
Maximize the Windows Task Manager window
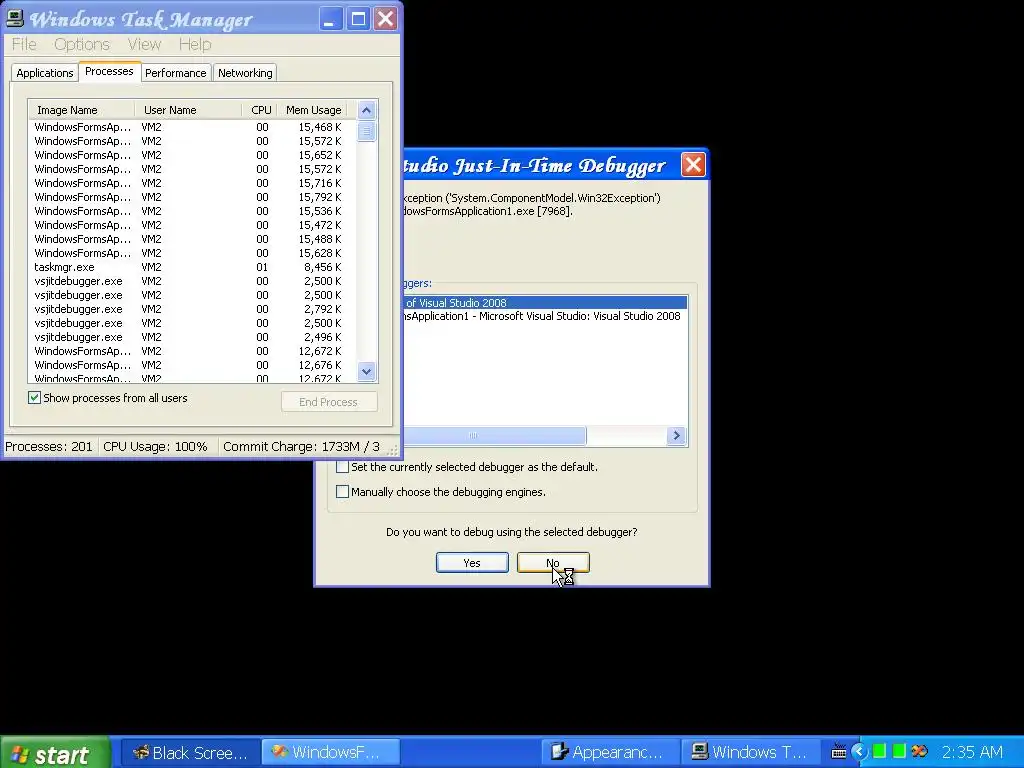(358, 18)
